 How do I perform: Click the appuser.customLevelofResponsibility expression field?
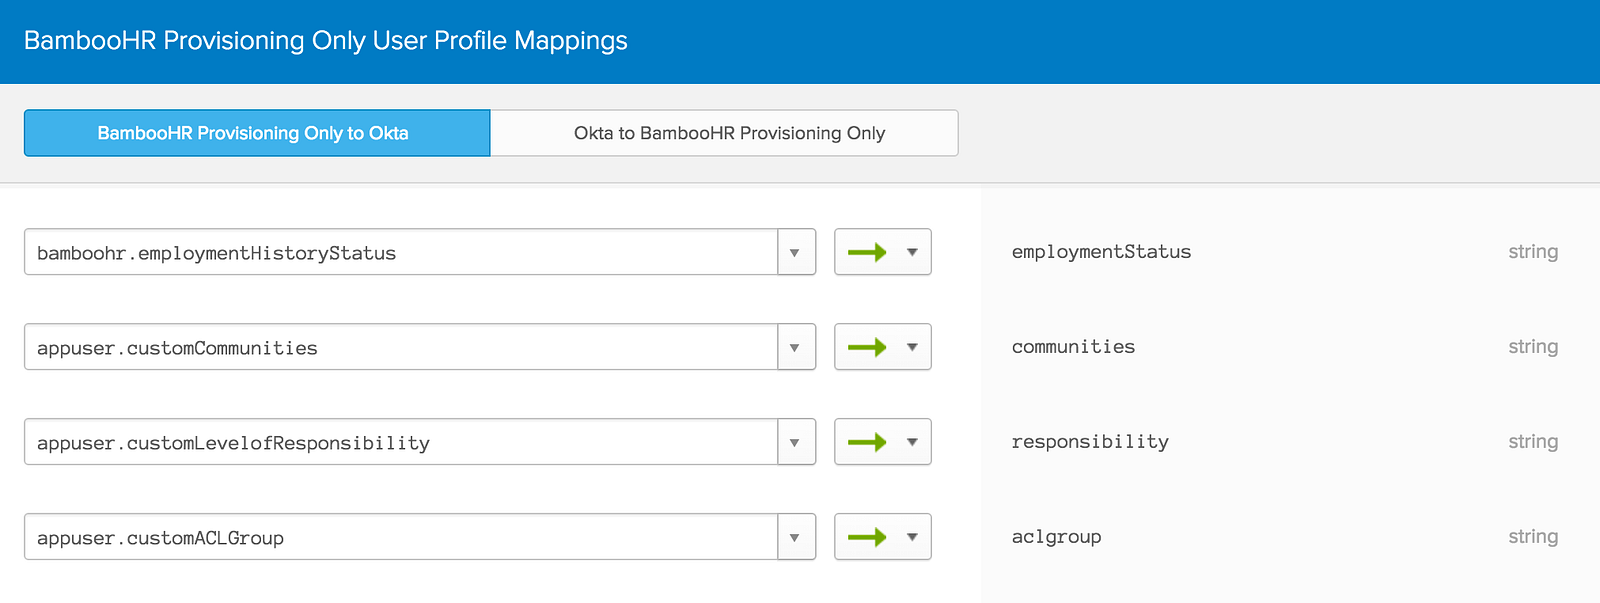pyautogui.click(x=400, y=443)
